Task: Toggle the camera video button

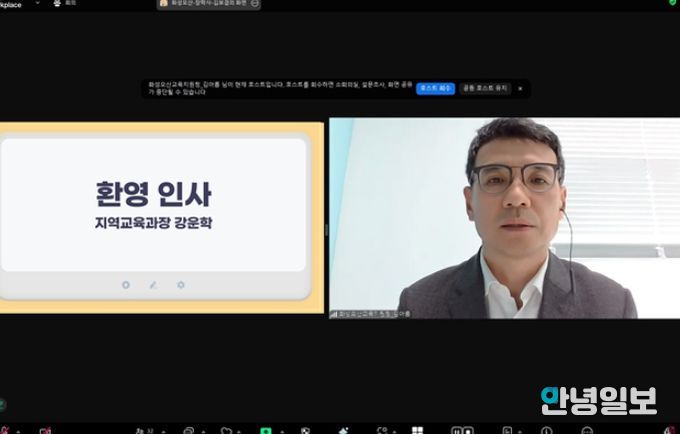Action: point(45,431)
